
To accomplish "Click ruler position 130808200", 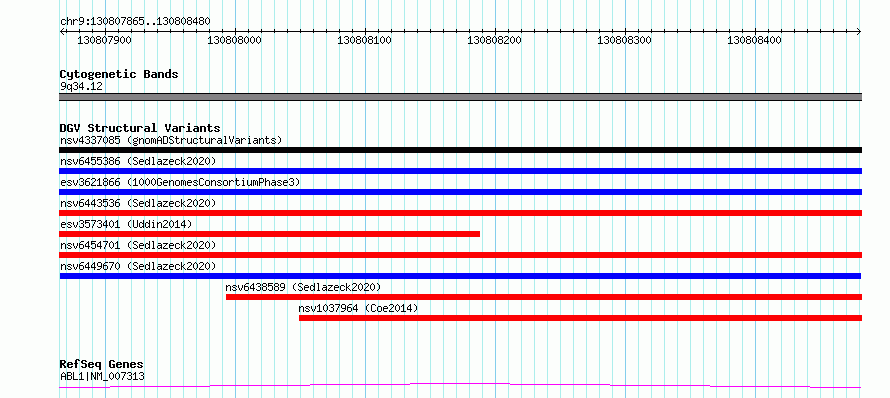I will point(494,40).
